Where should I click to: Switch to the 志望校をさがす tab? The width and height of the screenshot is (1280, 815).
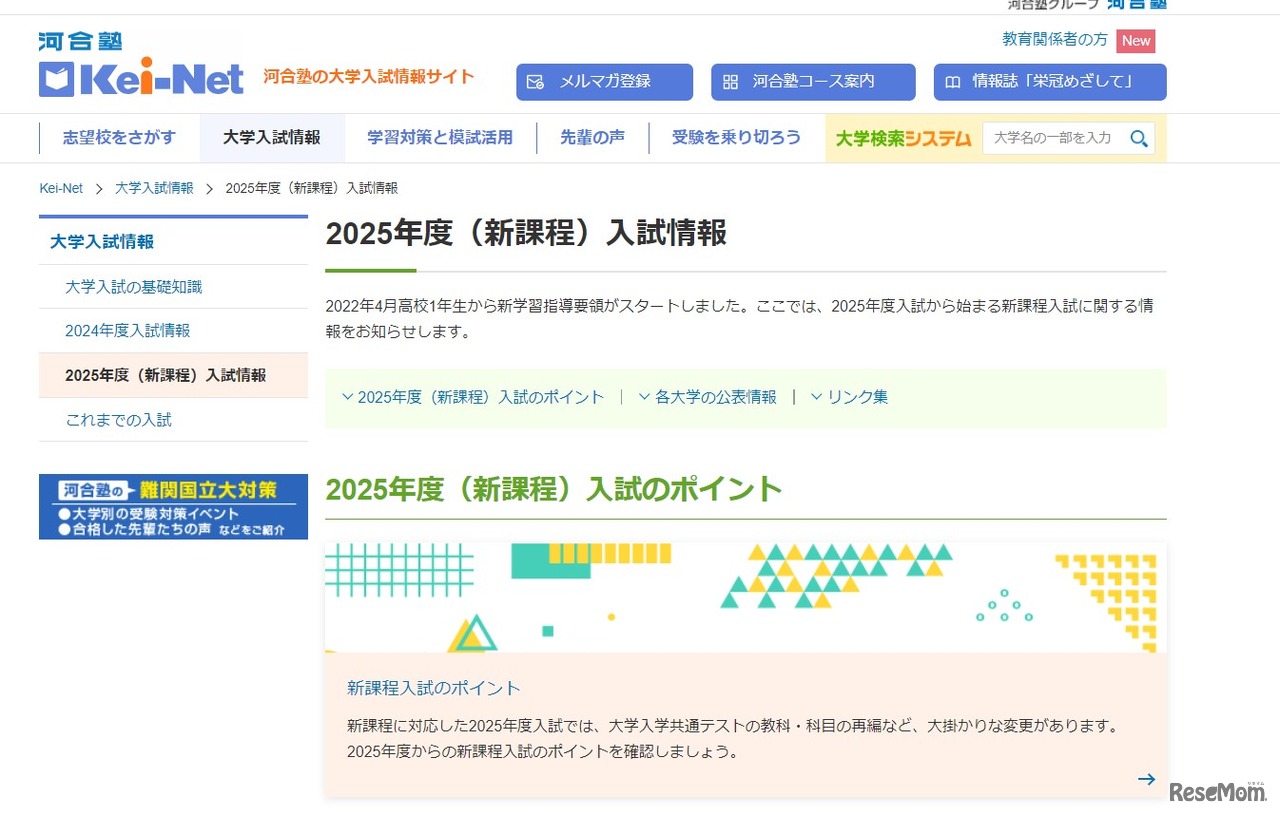(x=118, y=138)
